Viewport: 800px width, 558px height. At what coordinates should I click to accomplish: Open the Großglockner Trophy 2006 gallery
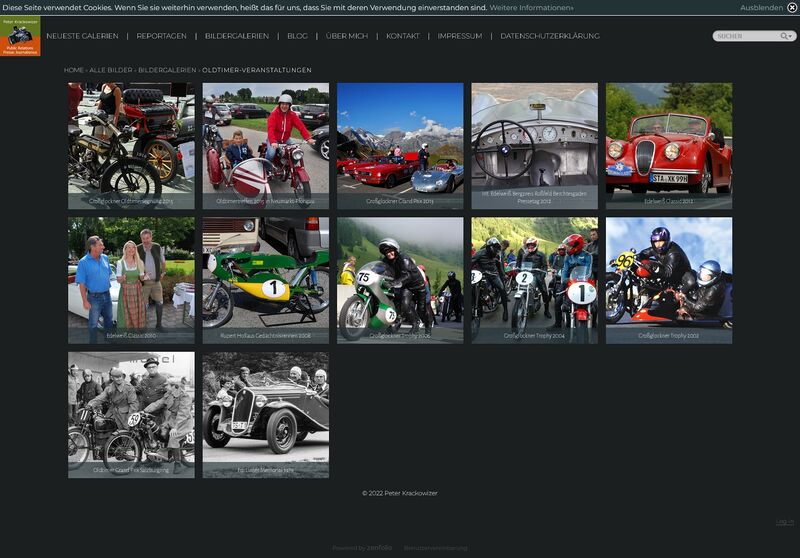point(400,280)
